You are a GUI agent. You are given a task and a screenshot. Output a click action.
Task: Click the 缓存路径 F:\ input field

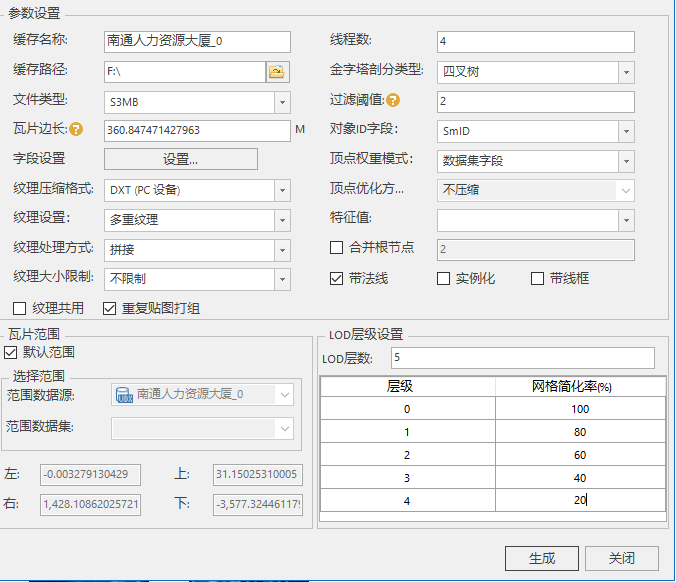click(185, 72)
